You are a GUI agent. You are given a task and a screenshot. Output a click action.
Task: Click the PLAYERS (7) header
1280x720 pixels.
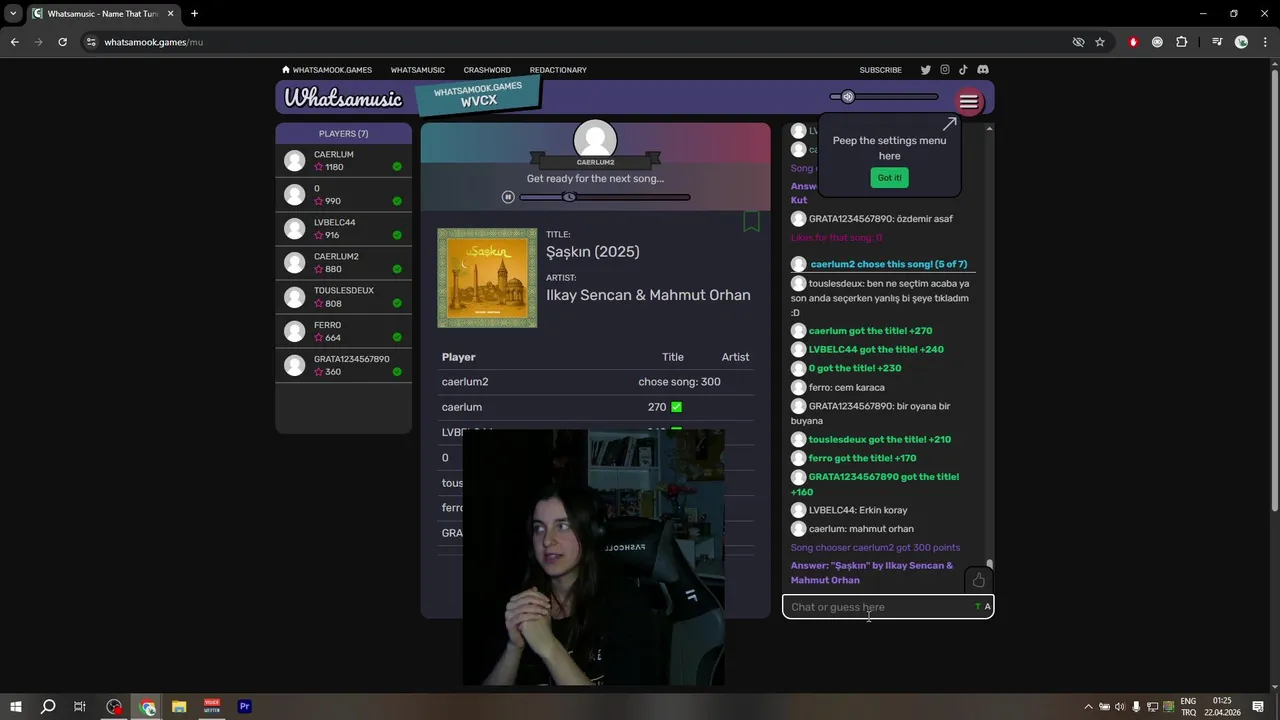point(343,133)
